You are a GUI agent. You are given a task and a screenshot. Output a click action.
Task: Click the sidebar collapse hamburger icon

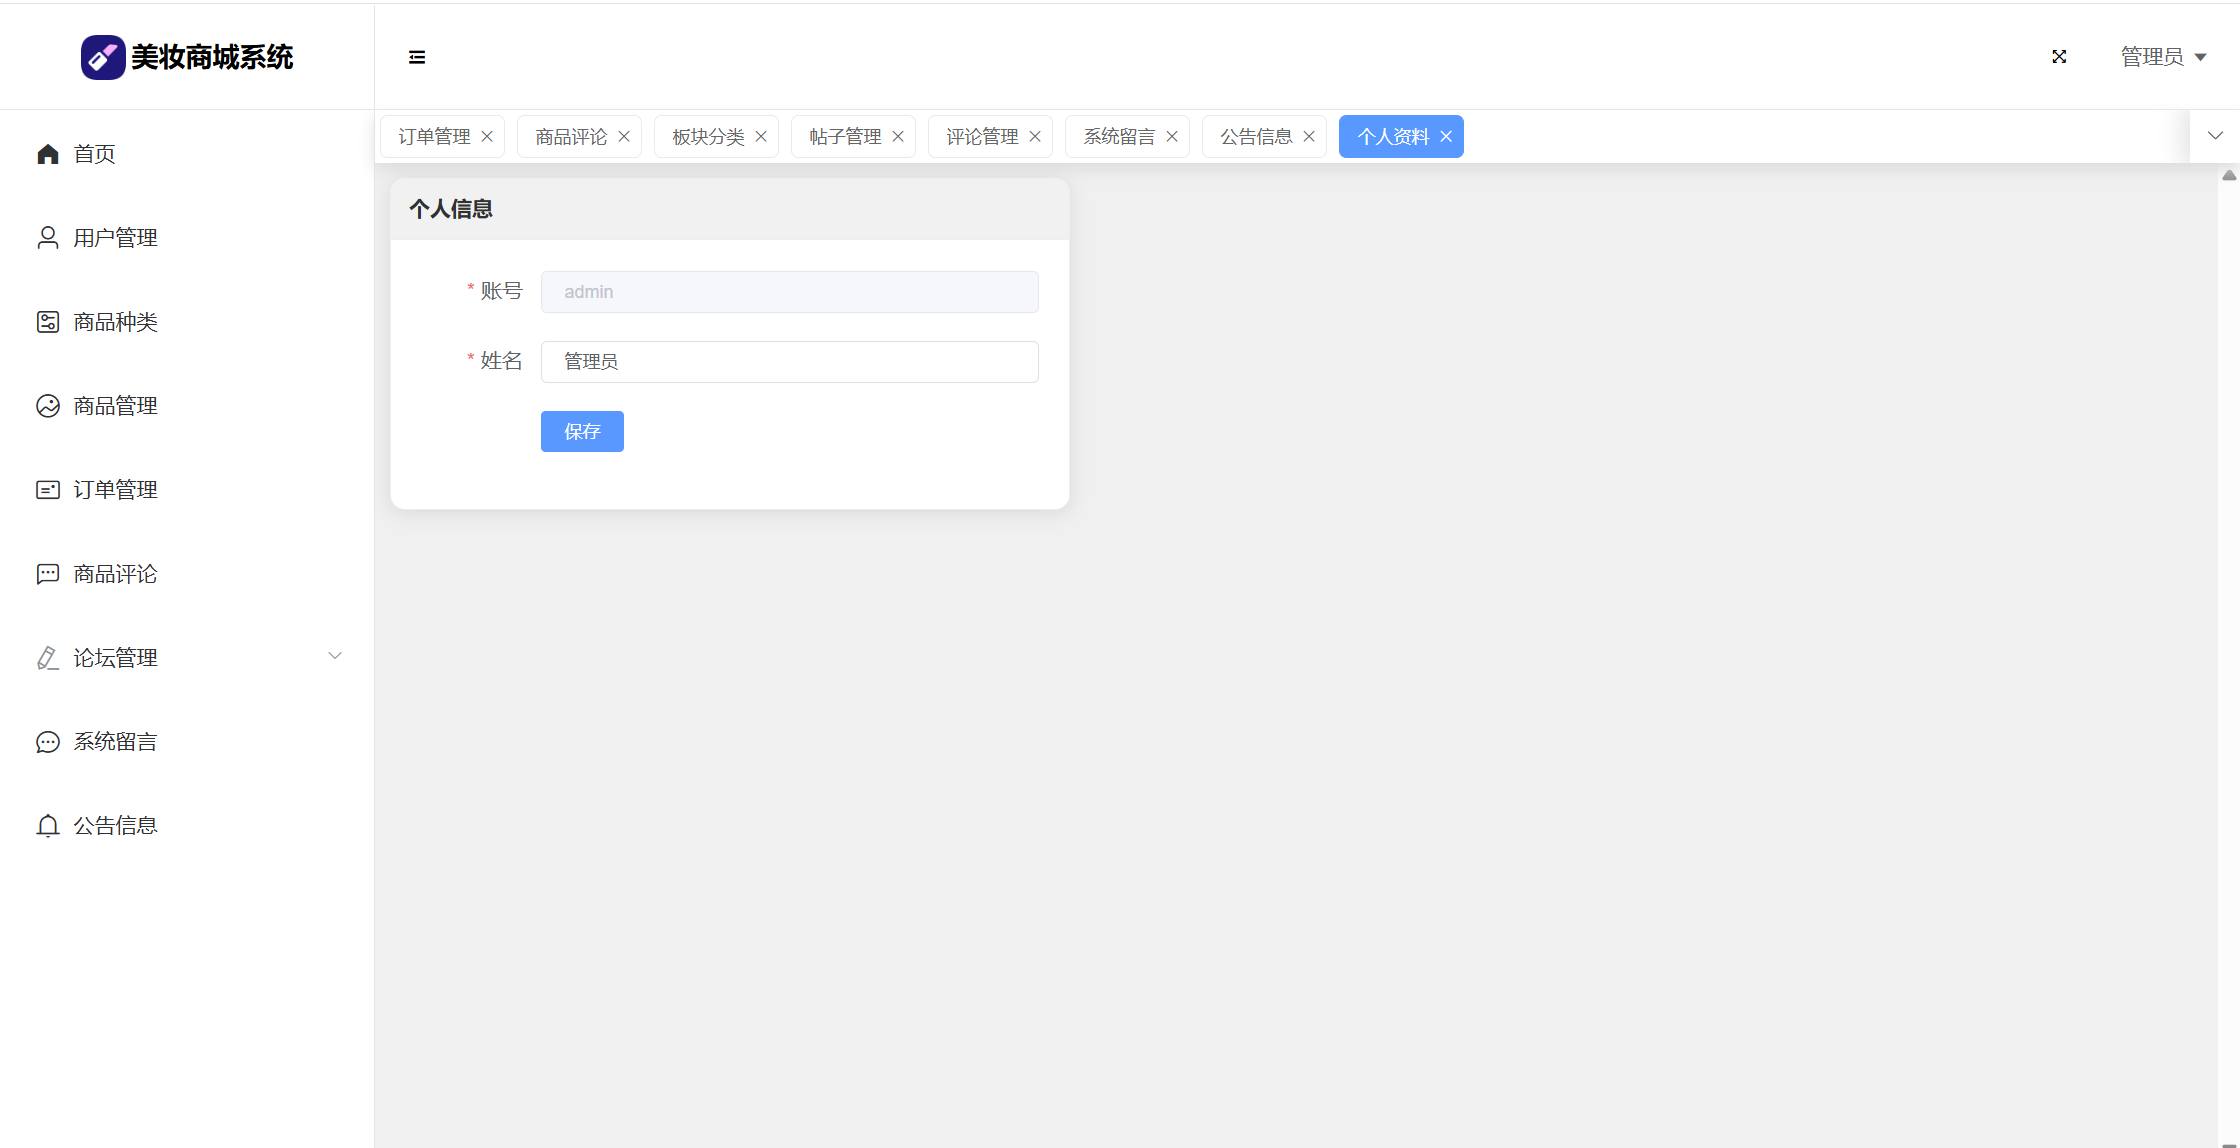click(x=417, y=57)
